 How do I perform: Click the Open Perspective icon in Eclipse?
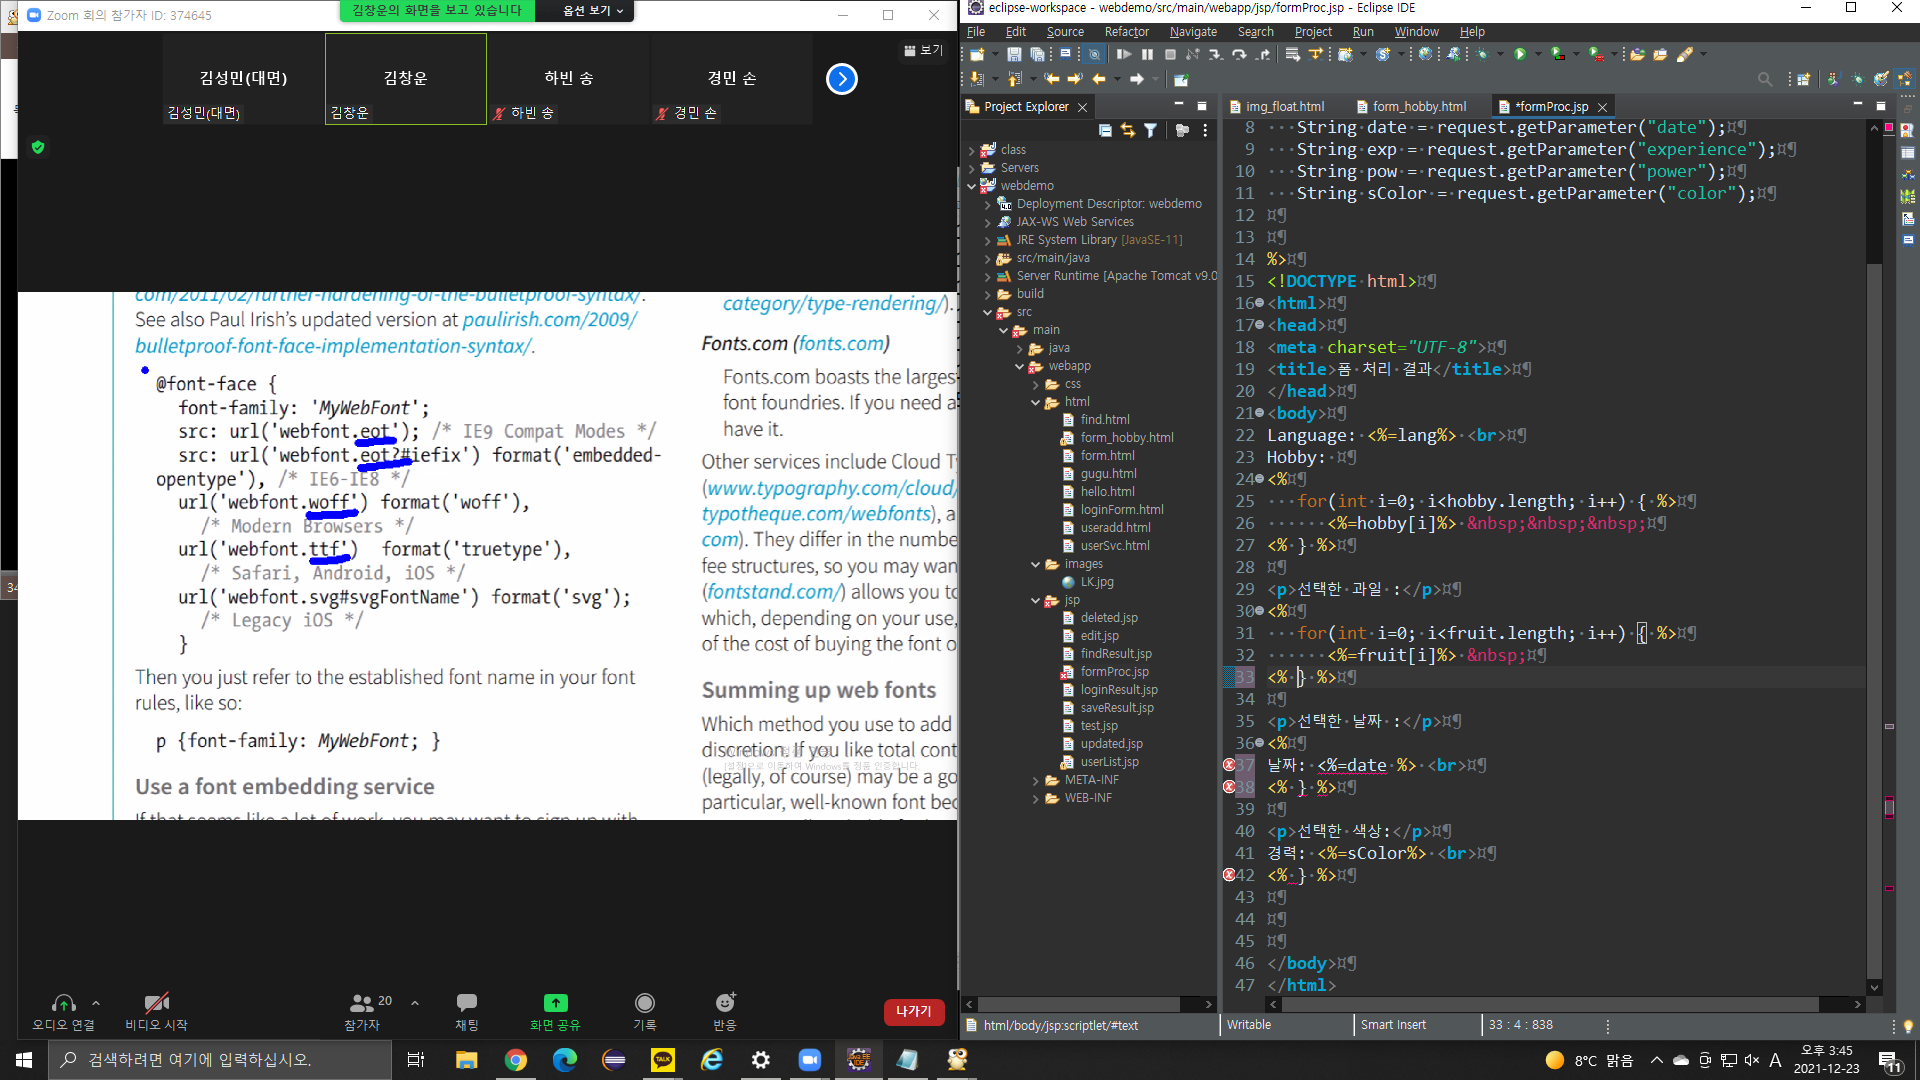click(x=1804, y=79)
